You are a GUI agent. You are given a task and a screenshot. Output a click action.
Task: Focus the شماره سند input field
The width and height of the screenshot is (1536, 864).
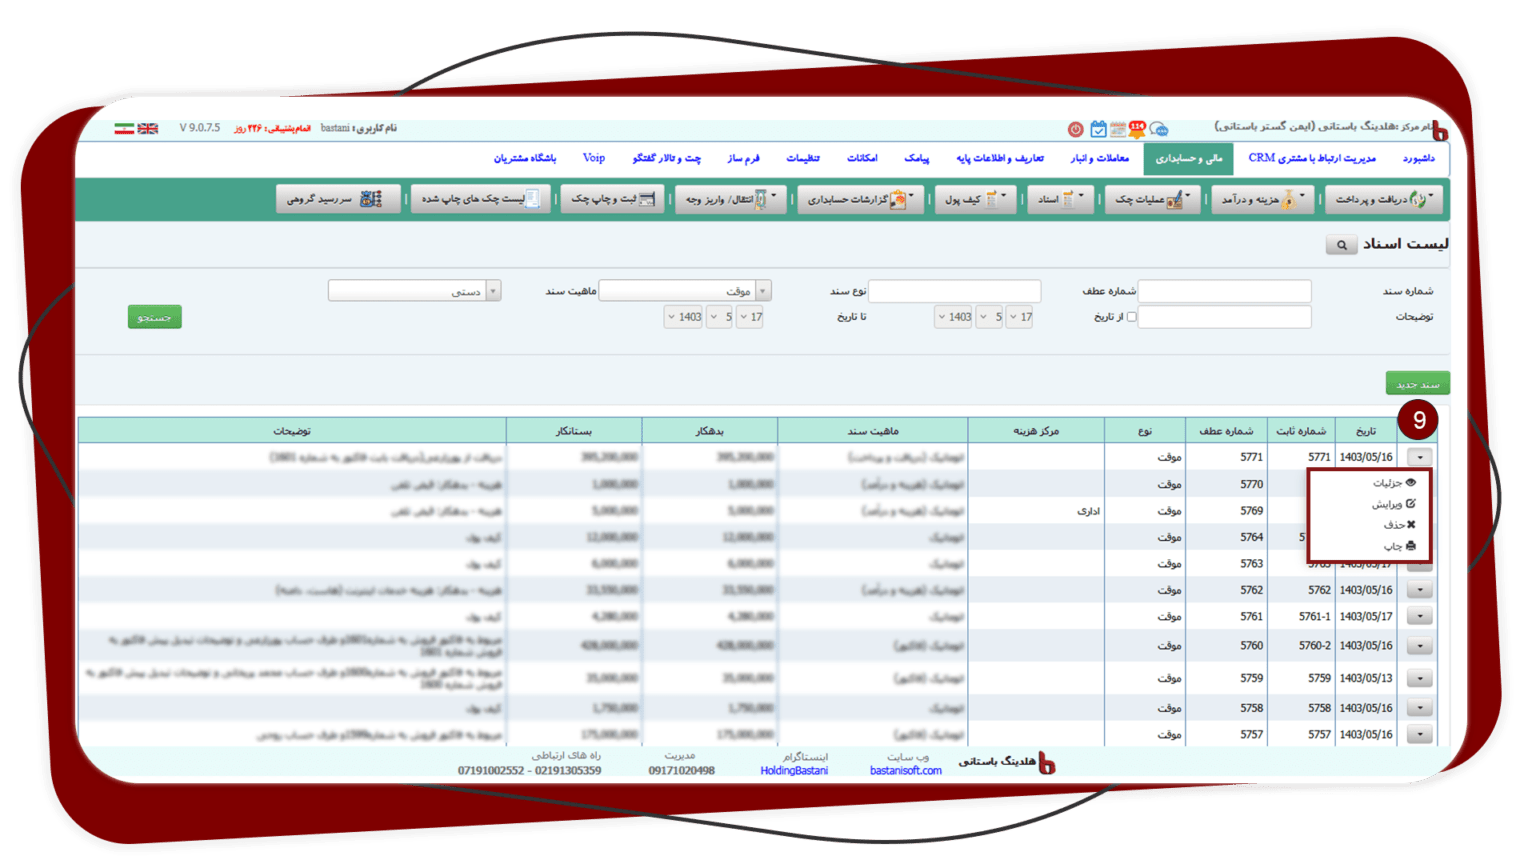point(1224,291)
